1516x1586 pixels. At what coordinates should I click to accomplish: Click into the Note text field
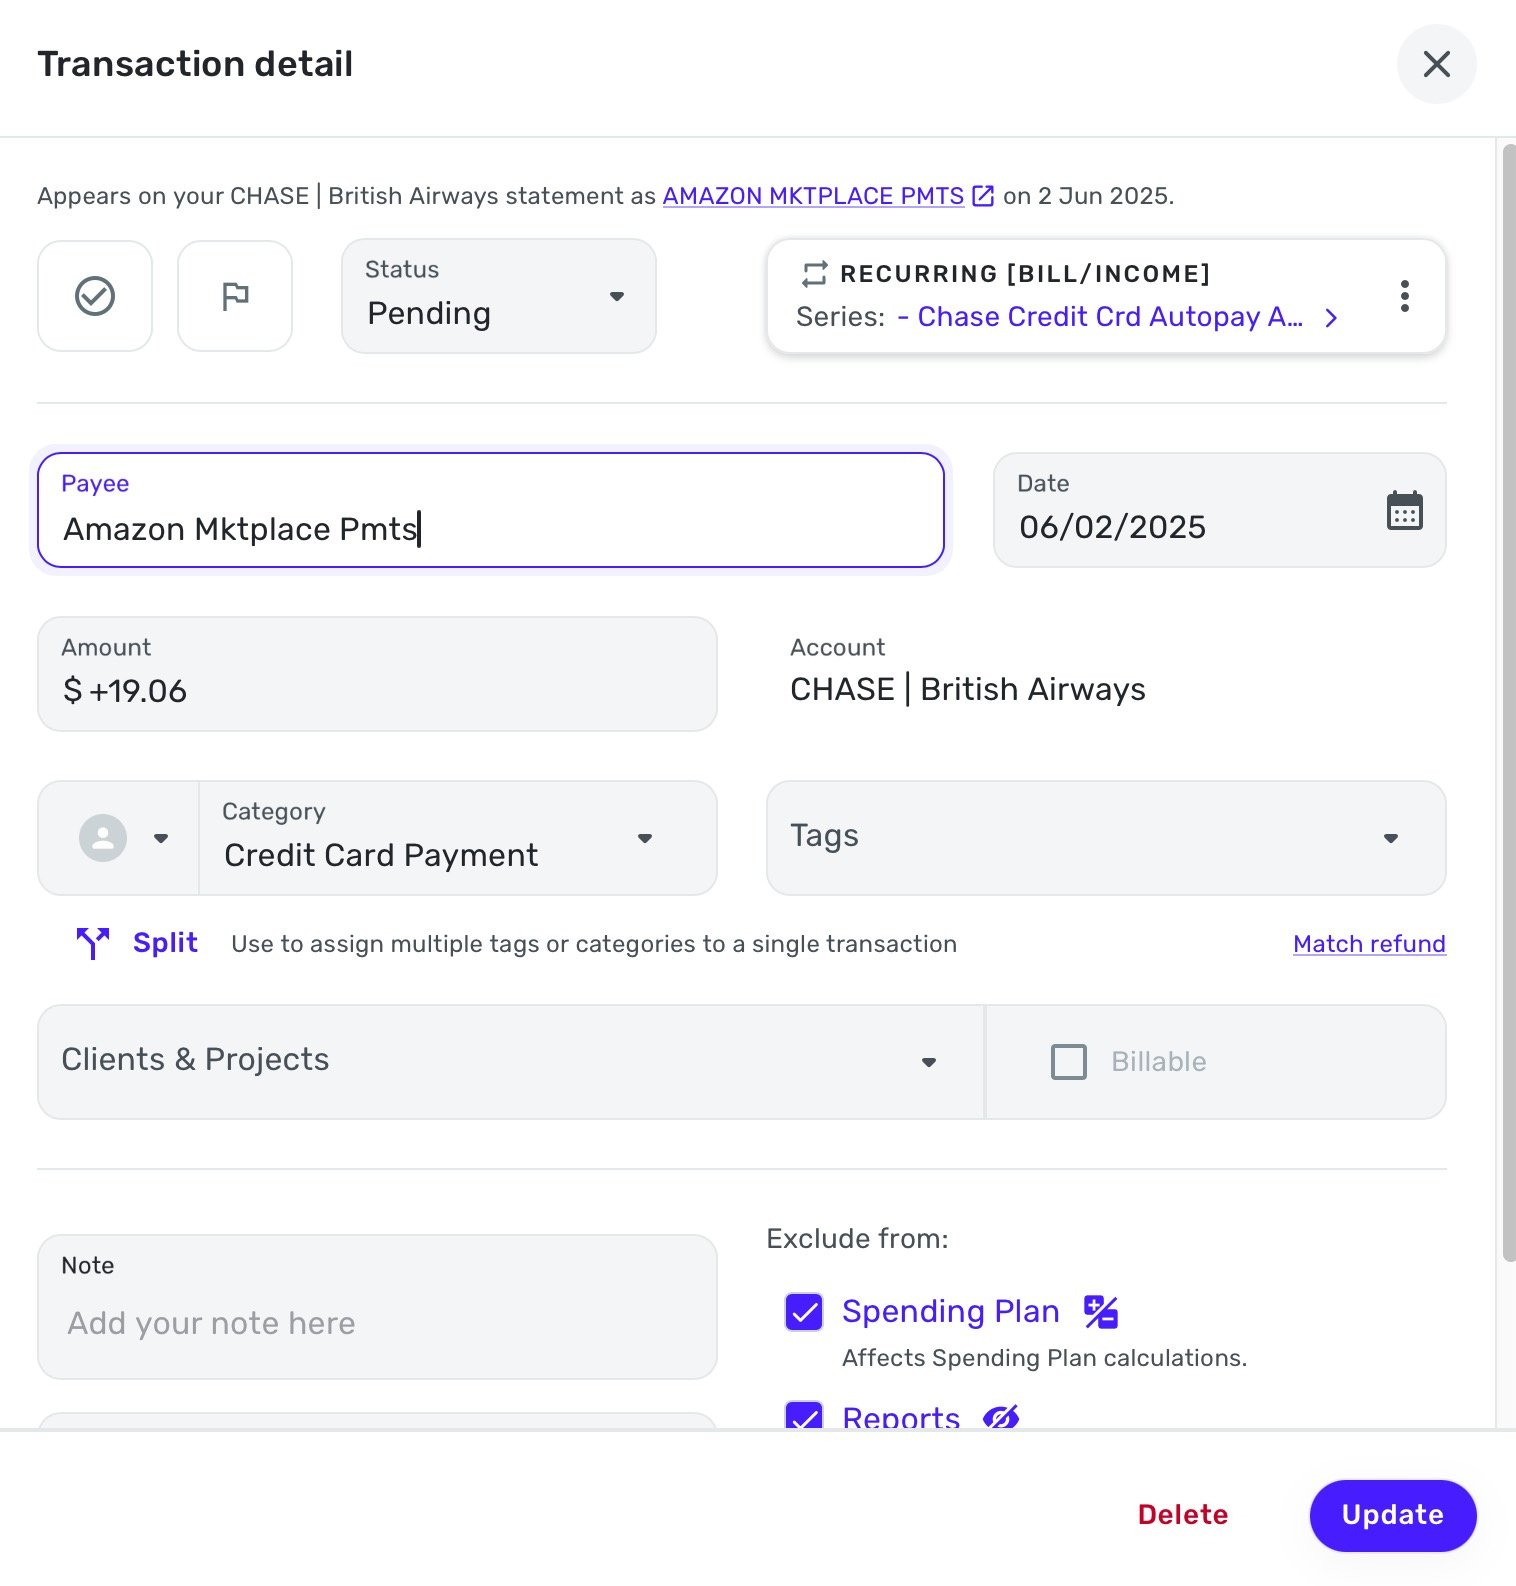click(x=377, y=1307)
